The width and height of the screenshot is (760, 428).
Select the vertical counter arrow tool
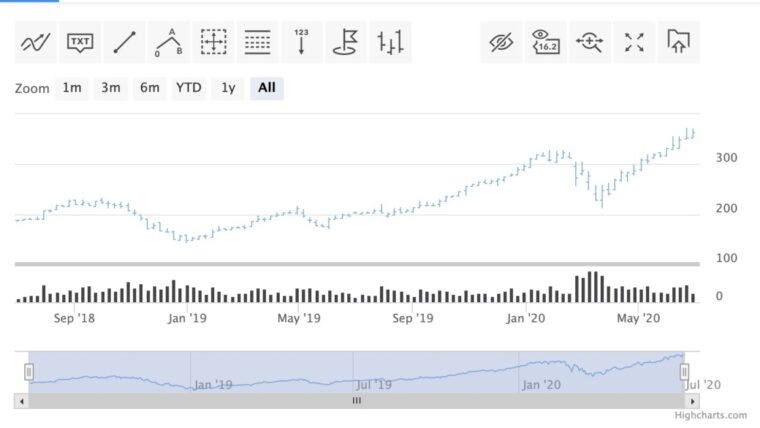302,42
